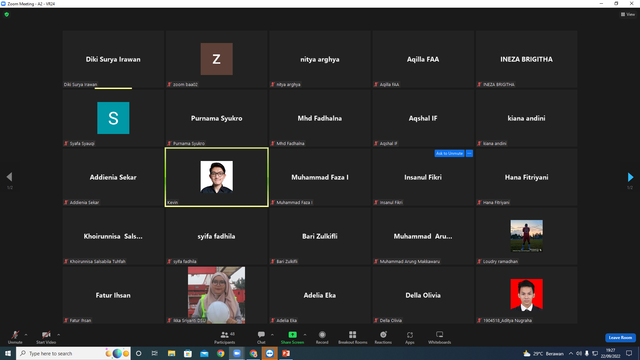The height and width of the screenshot is (360, 640).
Task: Open the Participants panel
Action: click(x=225, y=337)
